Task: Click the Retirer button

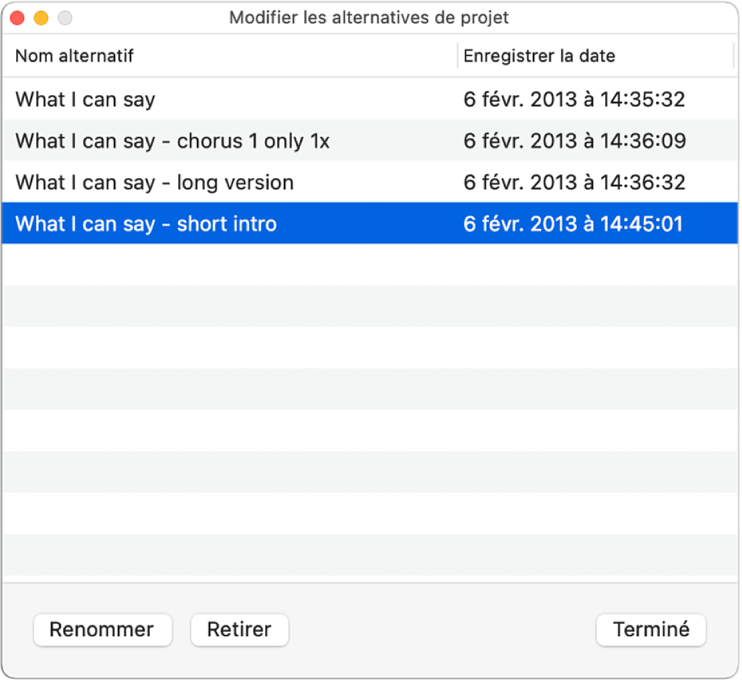Action: point(239,630)
